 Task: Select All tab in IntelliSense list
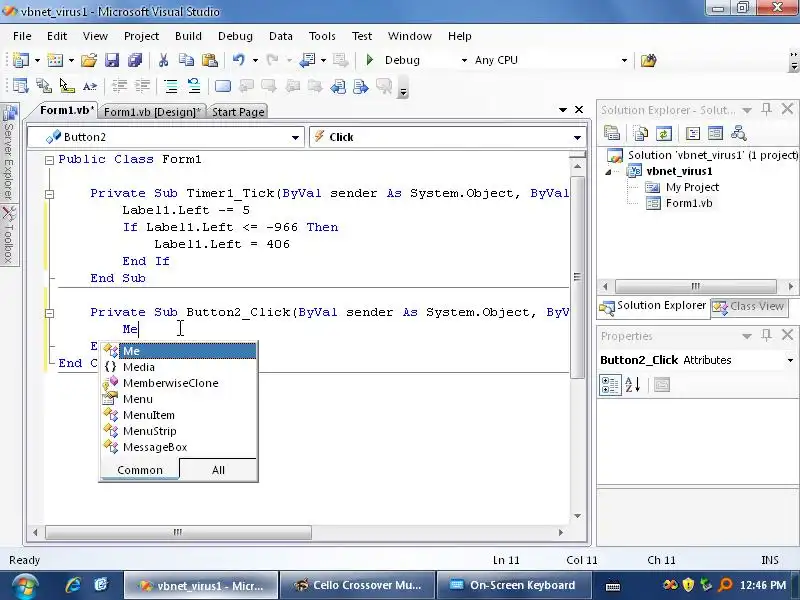click(x=218, y=470)
